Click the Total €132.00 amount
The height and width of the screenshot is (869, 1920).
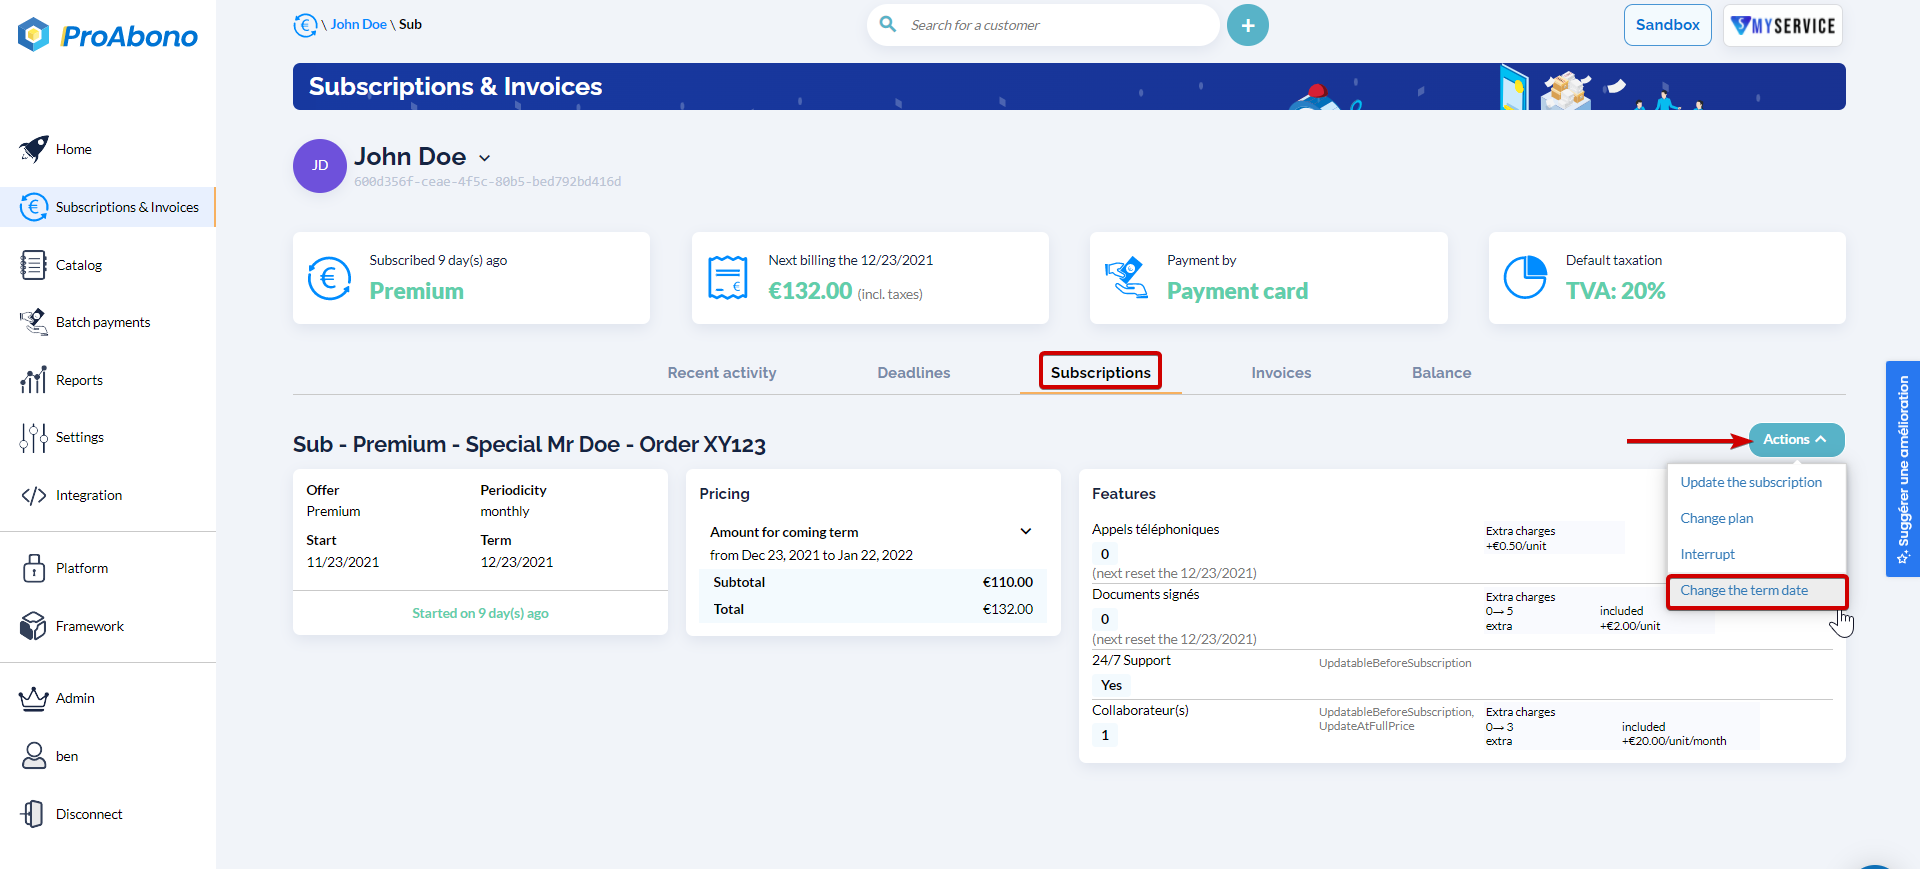(x=1007, y=609)
